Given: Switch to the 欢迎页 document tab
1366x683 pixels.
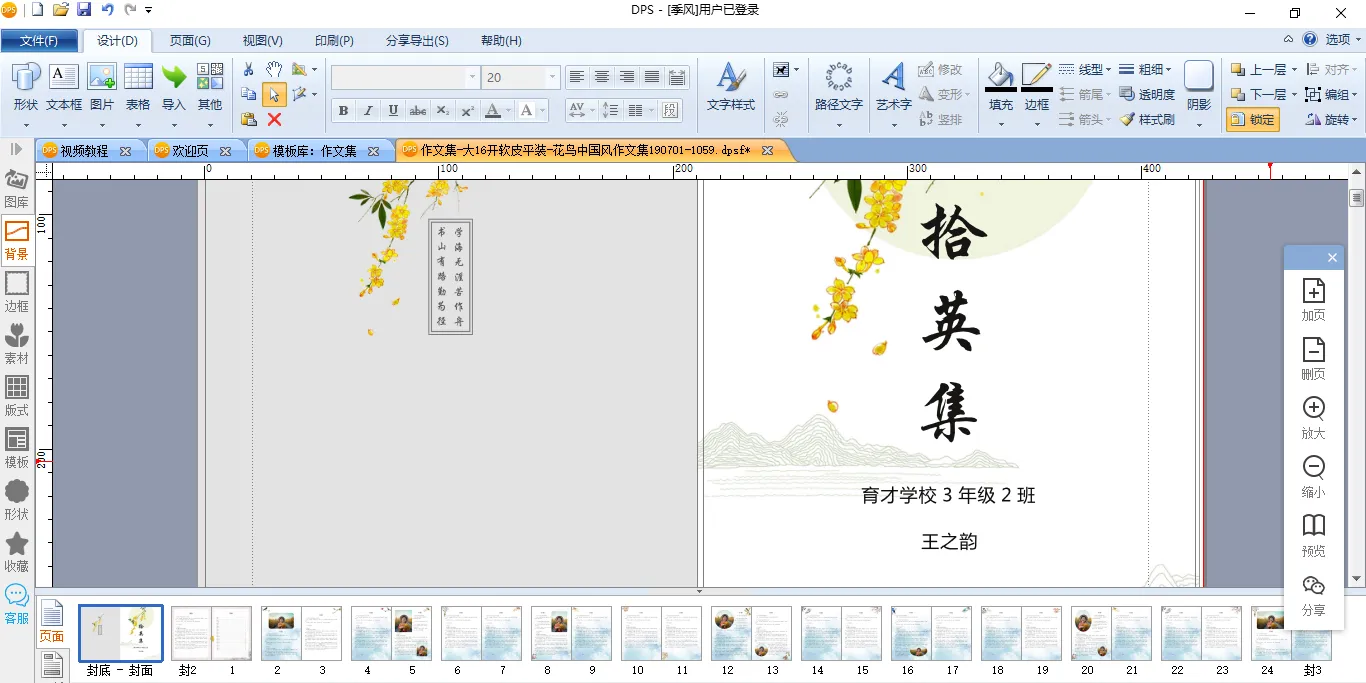Looking at the screenshot, I should click(190, 151).
